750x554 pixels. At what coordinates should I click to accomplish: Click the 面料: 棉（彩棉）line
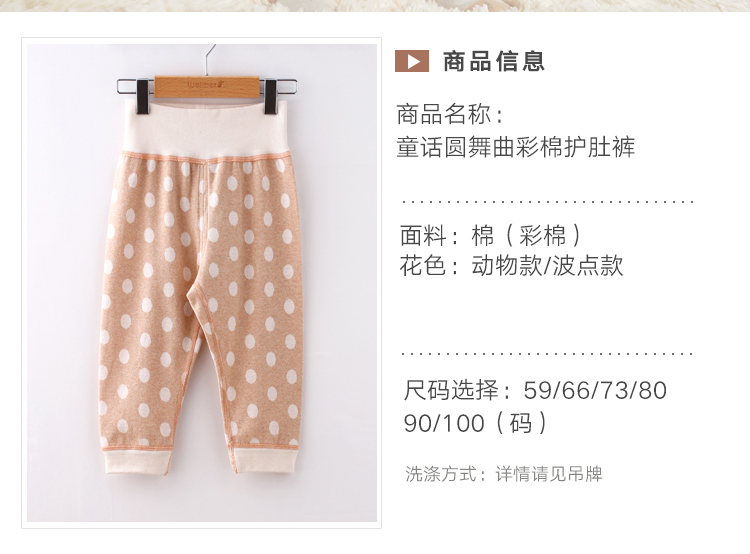(491, 235)
